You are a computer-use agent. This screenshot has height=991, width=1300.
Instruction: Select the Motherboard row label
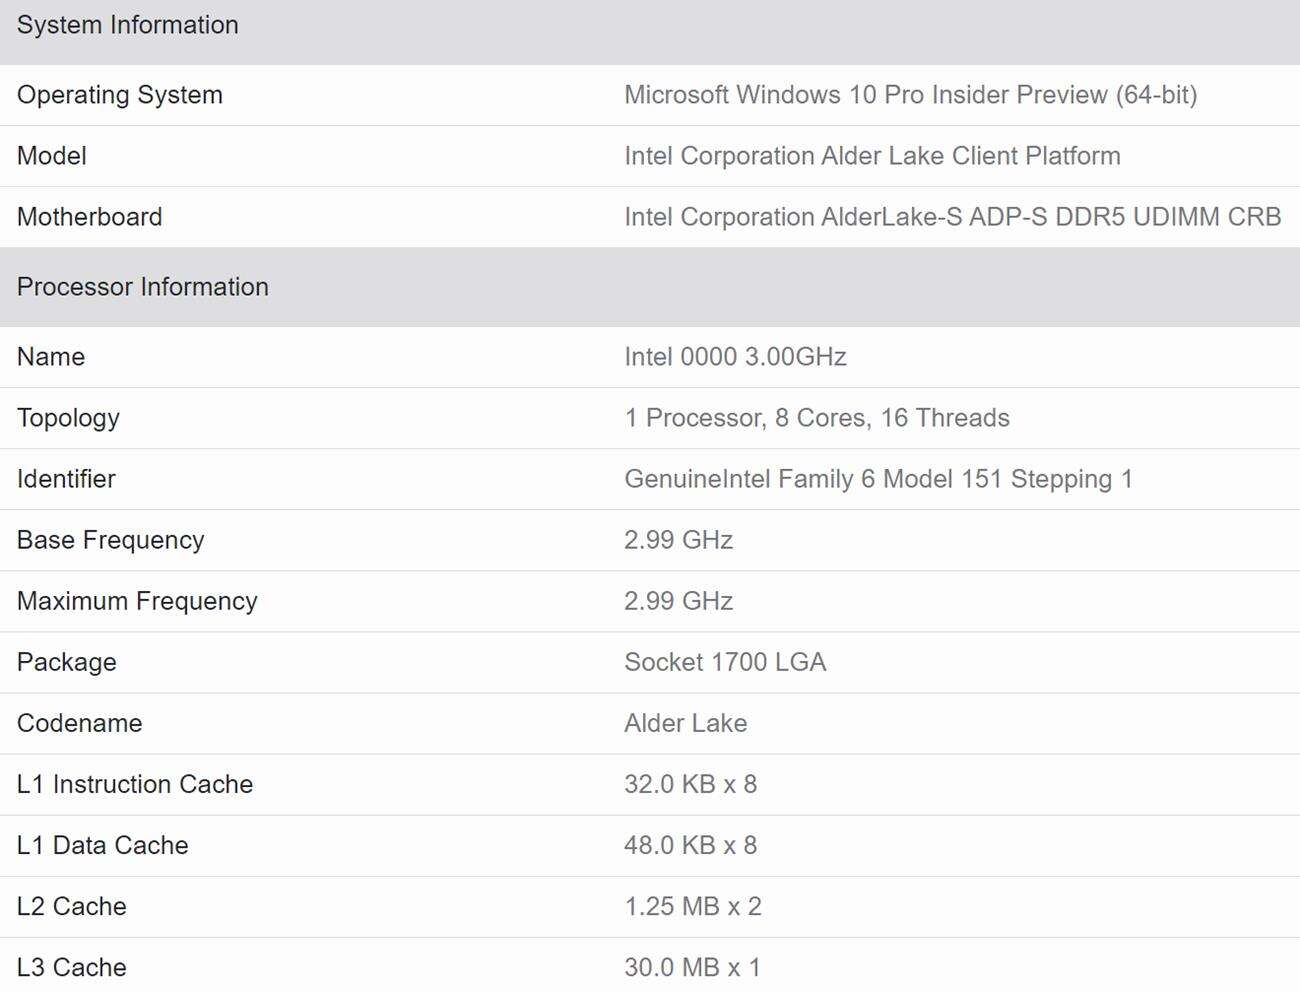point(89,217)
